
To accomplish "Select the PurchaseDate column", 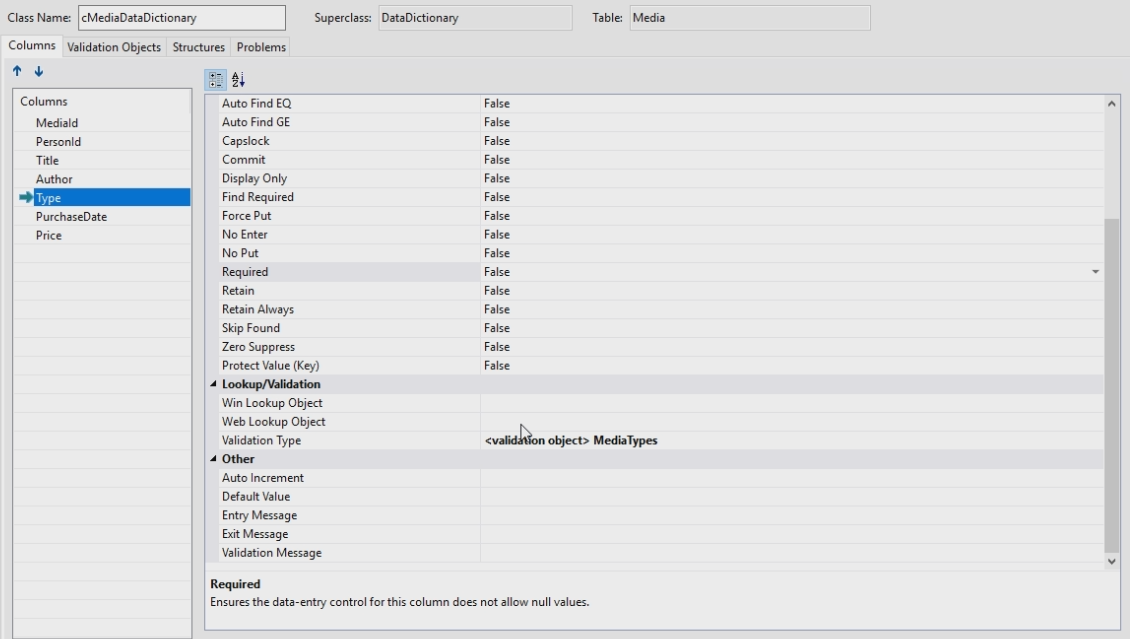I will (x=71, y=217).
